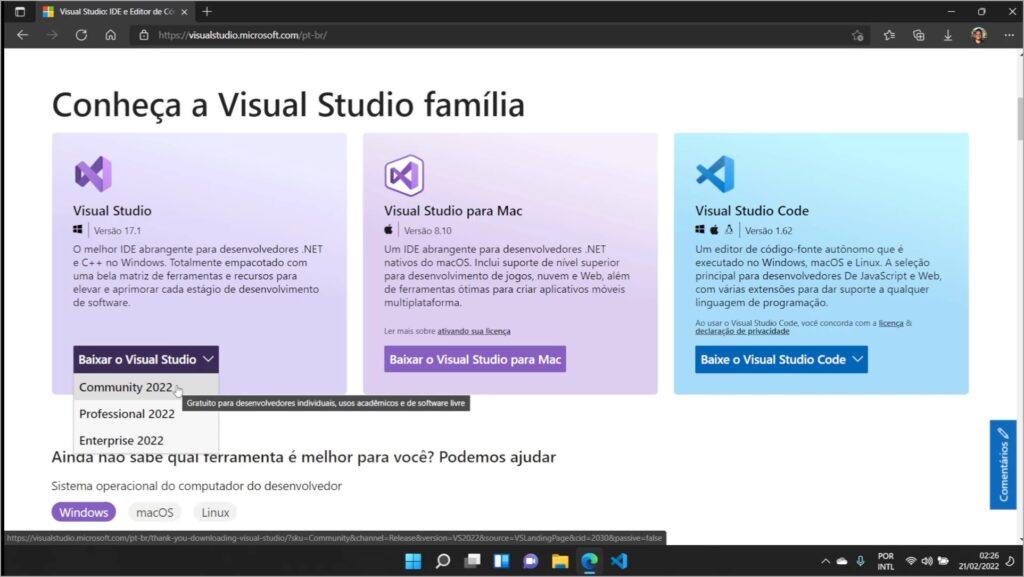Click the Conheça a Visual Studio família heading

tap(288, 105)
